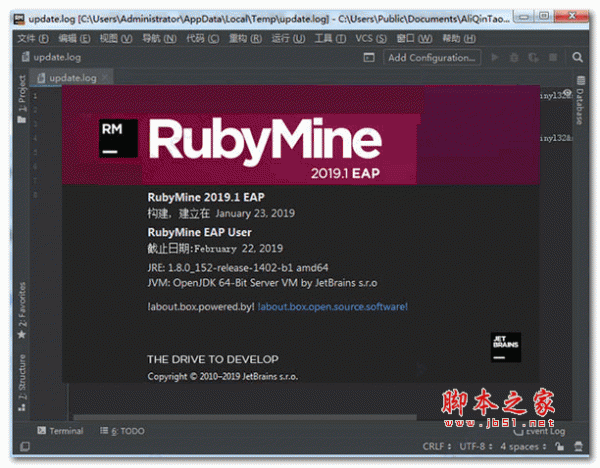Image resolution: width=600 pixels, height=468 pixels.
Task: Click the inspector hector icon in status bar
Action: click(x=579, y=446)
